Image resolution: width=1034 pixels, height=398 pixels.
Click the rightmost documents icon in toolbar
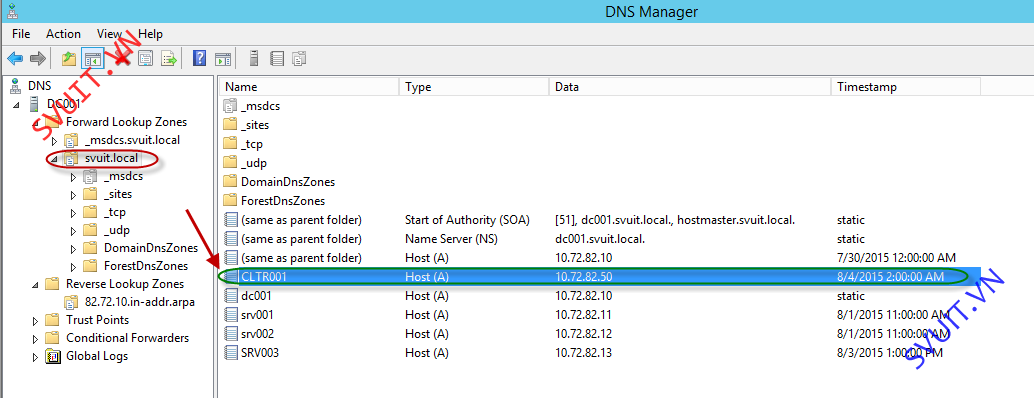pos(300,59)
